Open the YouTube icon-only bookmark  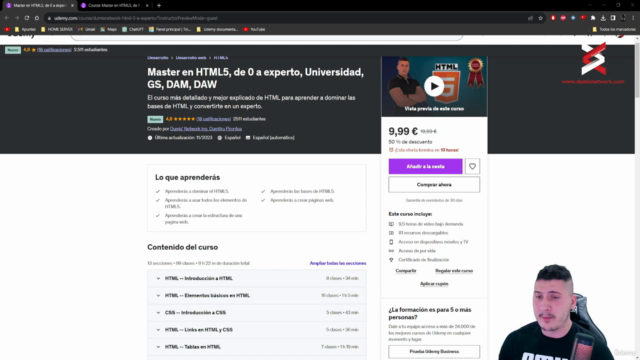pyautogui.click(x=7, y=29)
